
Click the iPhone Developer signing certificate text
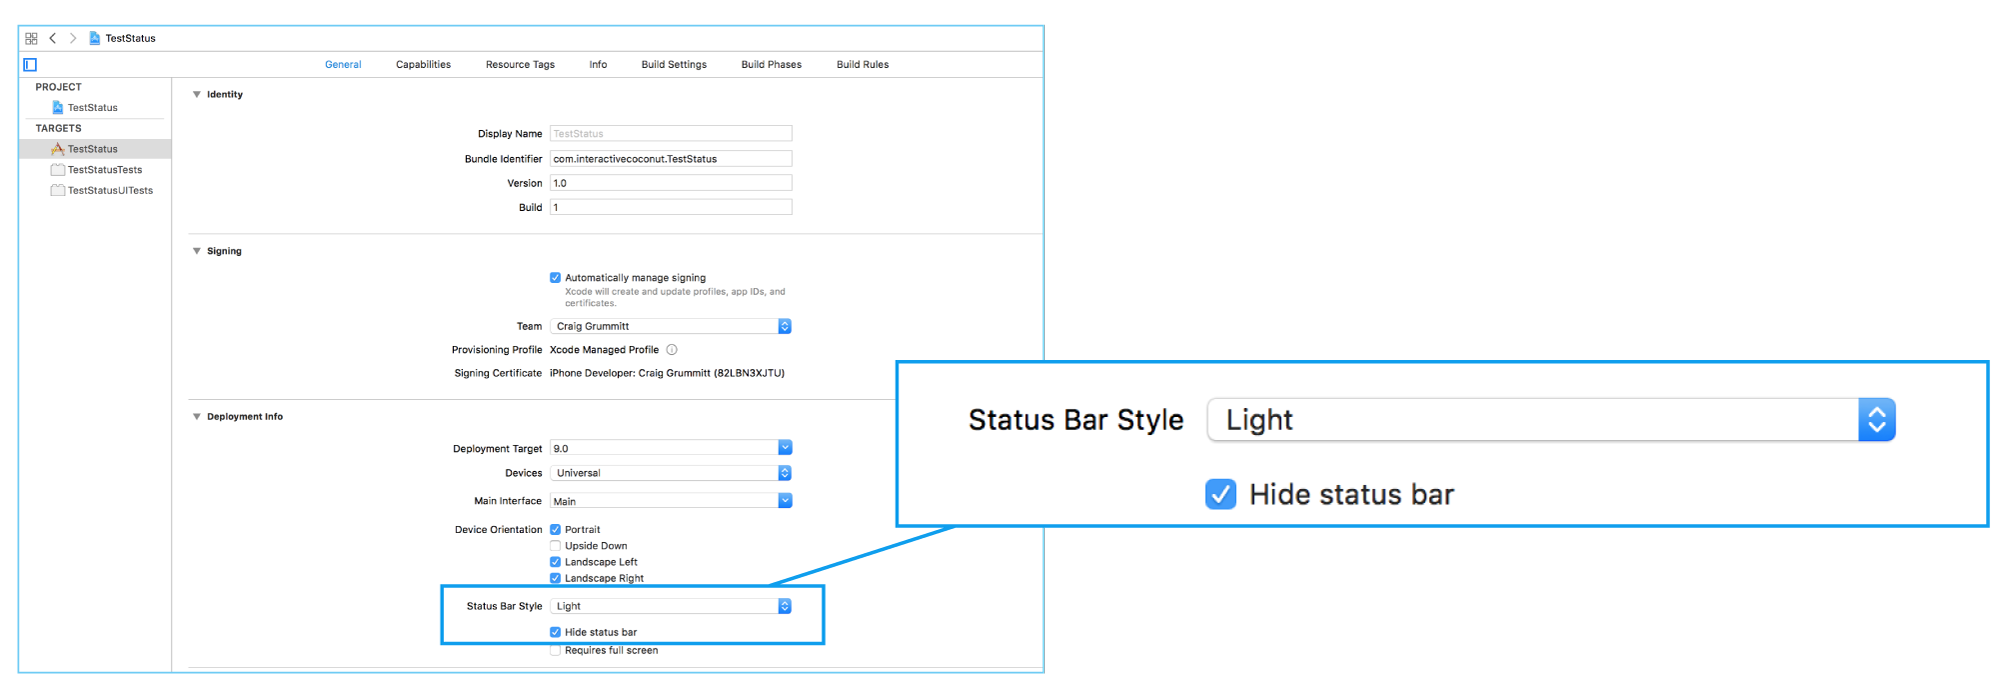pyautogui.click(x=667, y=373)
